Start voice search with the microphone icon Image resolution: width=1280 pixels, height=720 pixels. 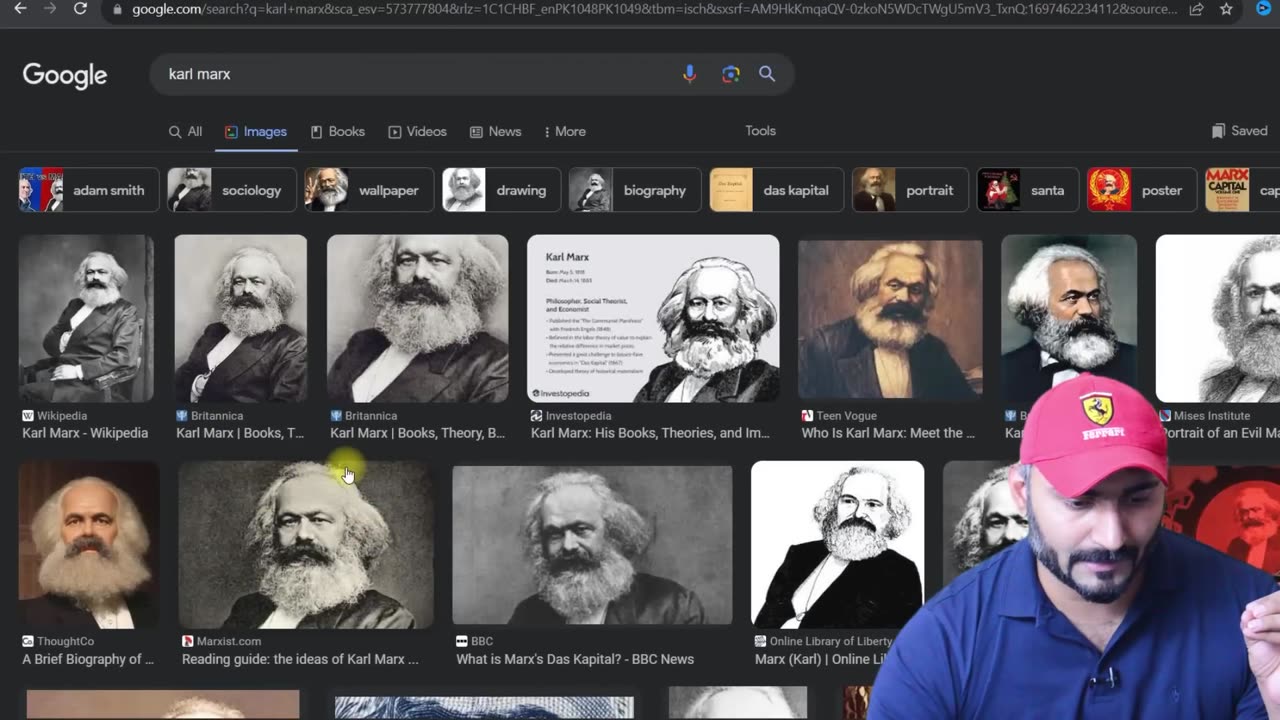[689, 74]
